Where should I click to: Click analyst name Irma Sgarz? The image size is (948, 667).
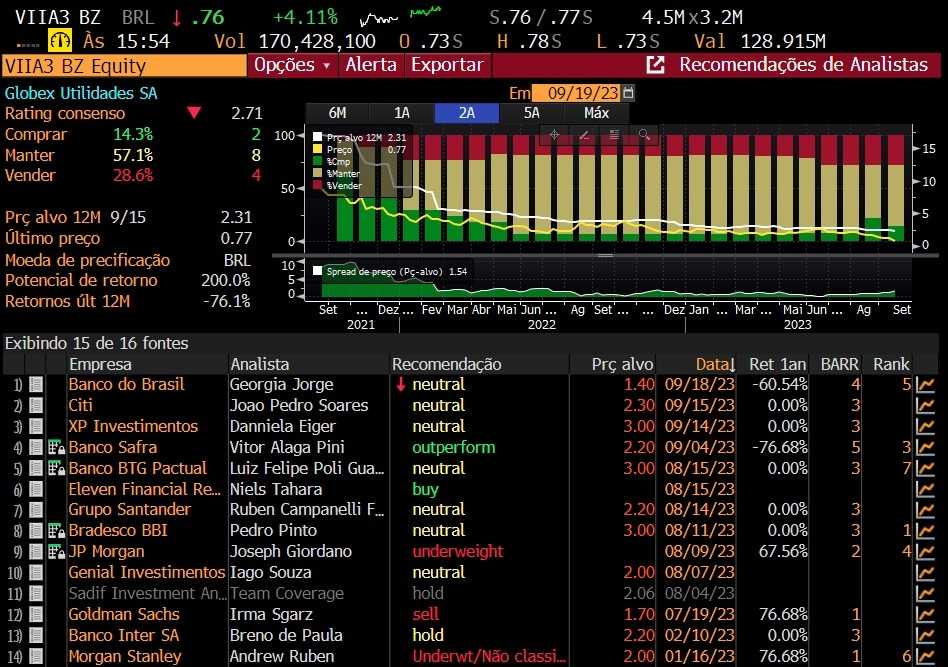(271, 615)
